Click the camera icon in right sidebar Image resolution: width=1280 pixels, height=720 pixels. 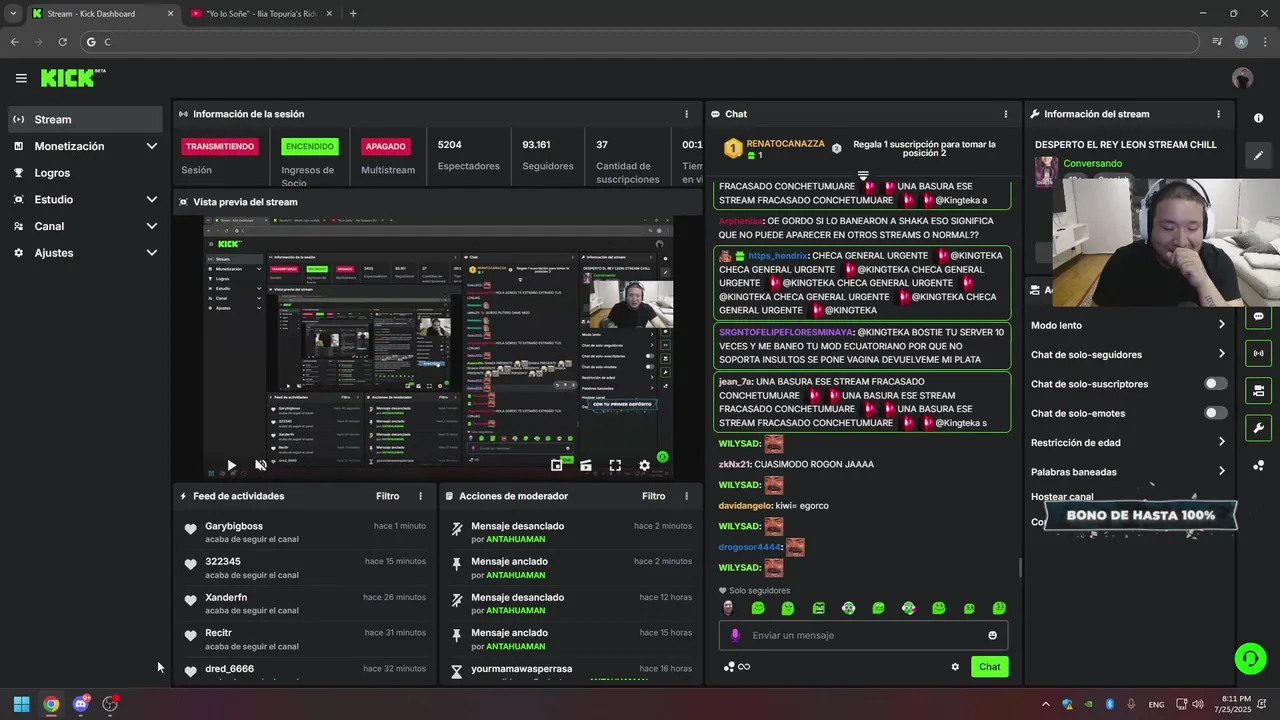tap(1258, 390)
